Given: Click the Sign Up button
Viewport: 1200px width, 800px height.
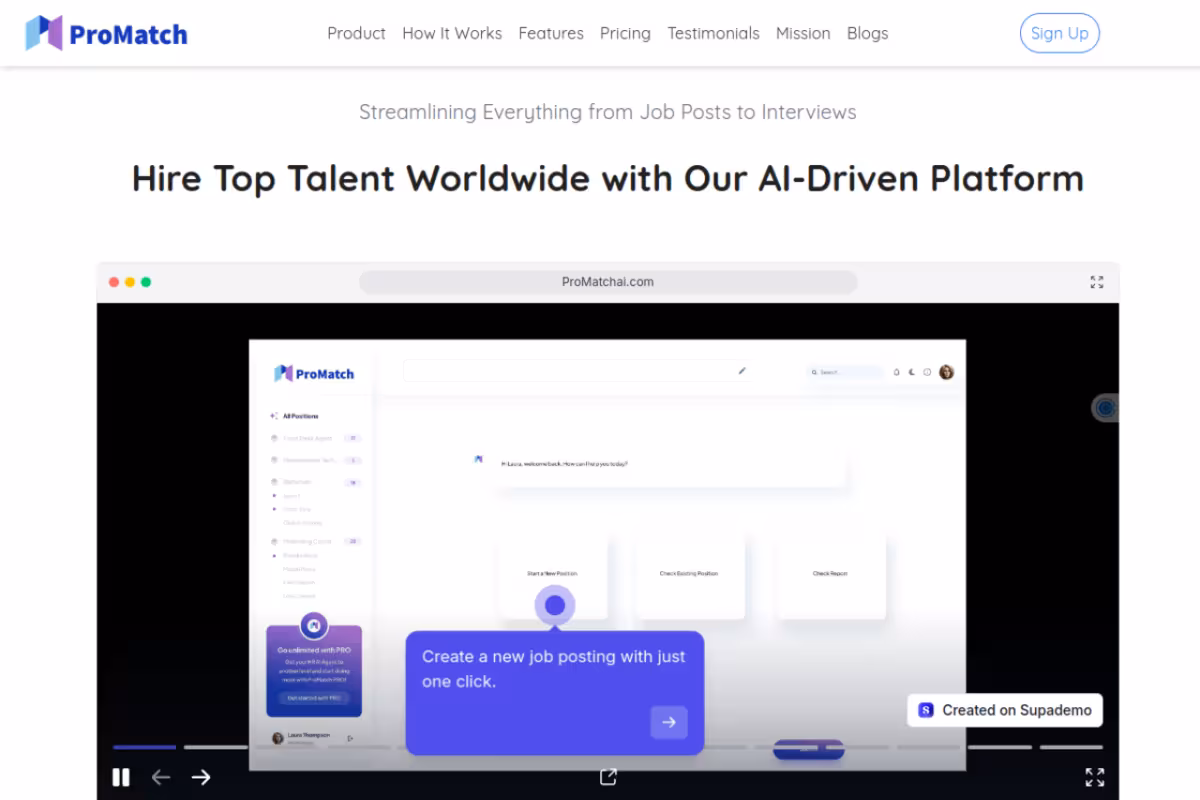Looking at the screenshot, I should tap(1060, 33).
